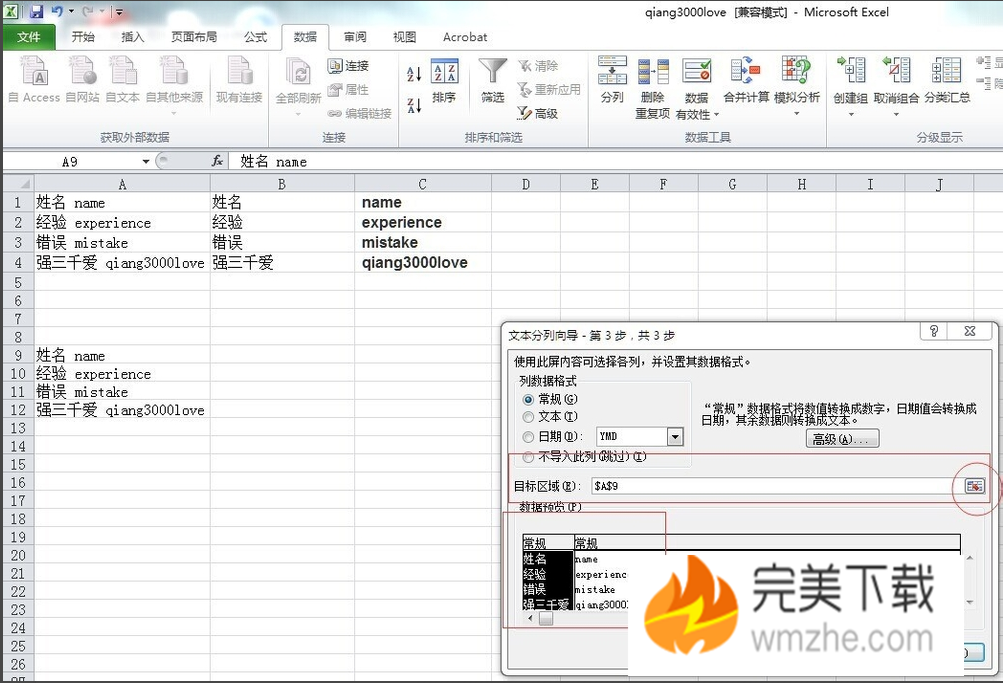Click preview horizontal scrollbar thumb

tap(546, 618)
